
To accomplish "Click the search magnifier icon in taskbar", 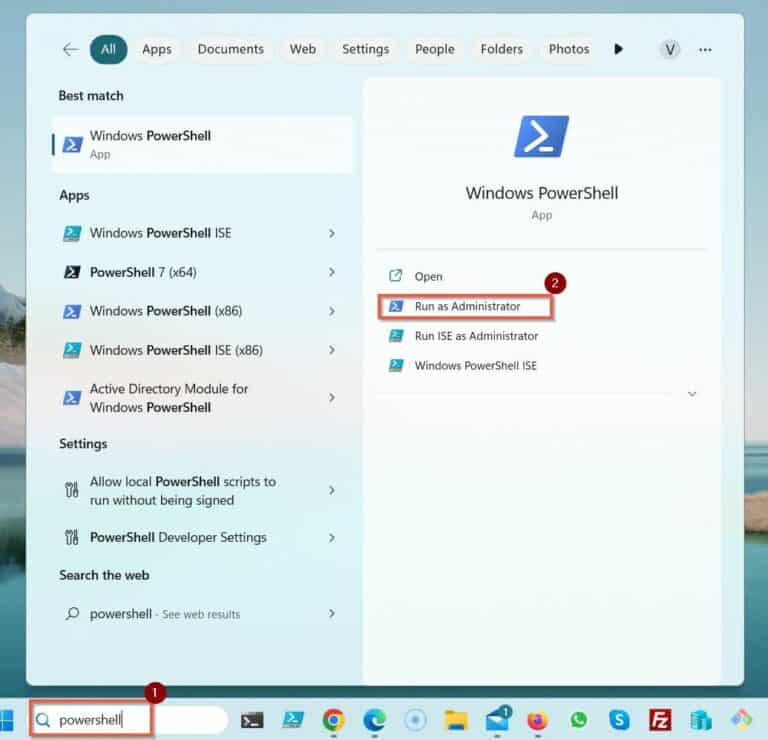I will coord(43,720).
